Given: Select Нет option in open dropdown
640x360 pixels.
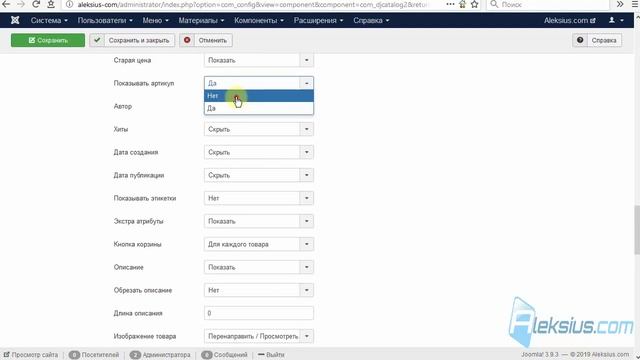Looking at the screenshot, I should tap(259, 96).
